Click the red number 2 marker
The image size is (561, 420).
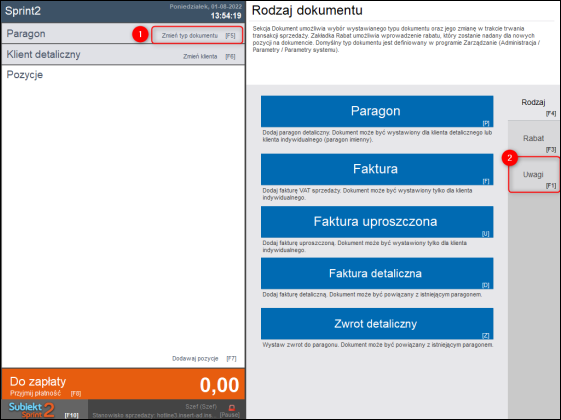[x=509, y=158]
